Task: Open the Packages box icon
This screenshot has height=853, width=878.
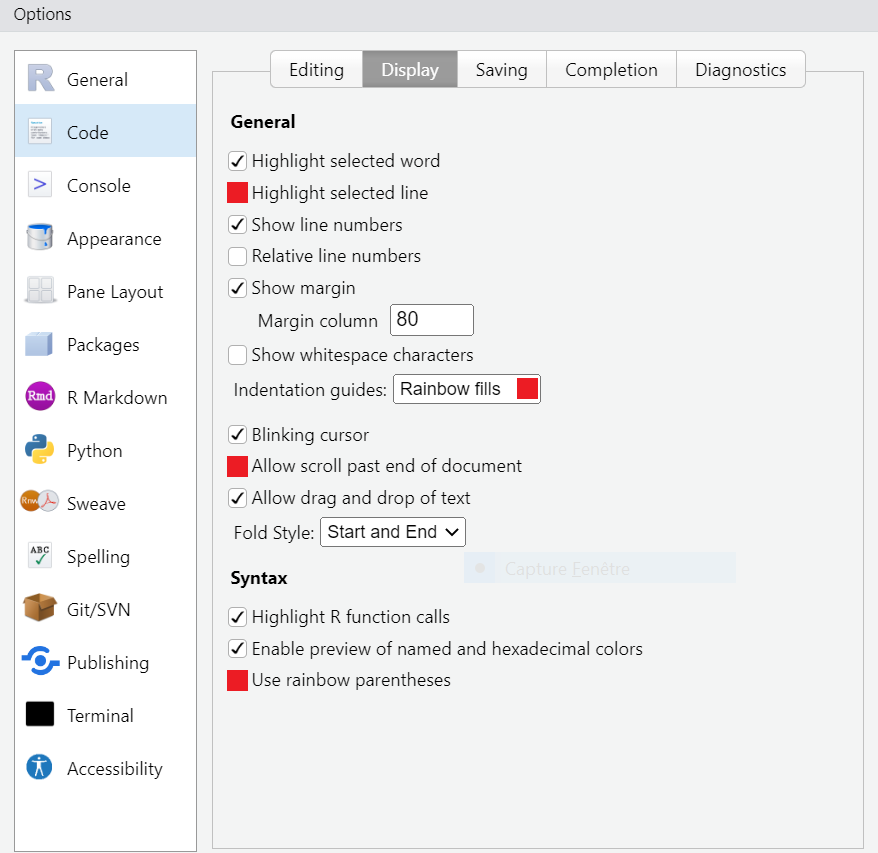Action: (40, 344)
